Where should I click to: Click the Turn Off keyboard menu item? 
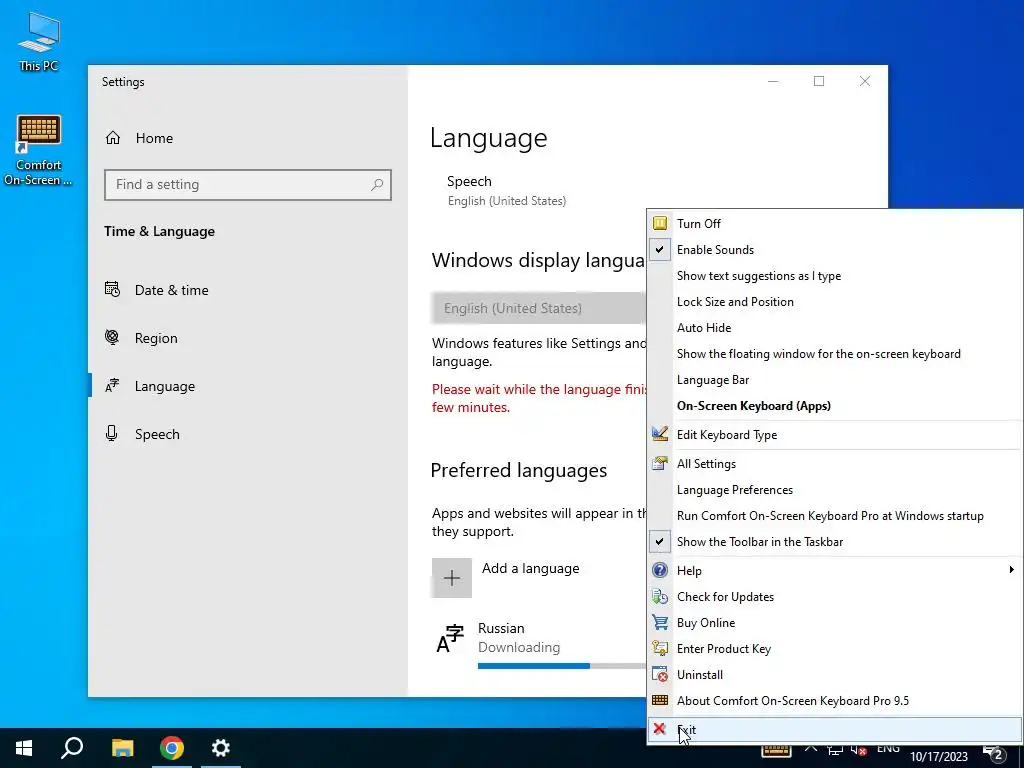tap(835, 223)
